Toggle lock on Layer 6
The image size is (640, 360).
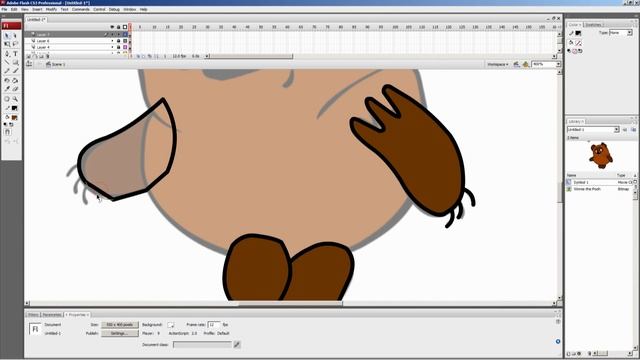(x=118, y=41)
